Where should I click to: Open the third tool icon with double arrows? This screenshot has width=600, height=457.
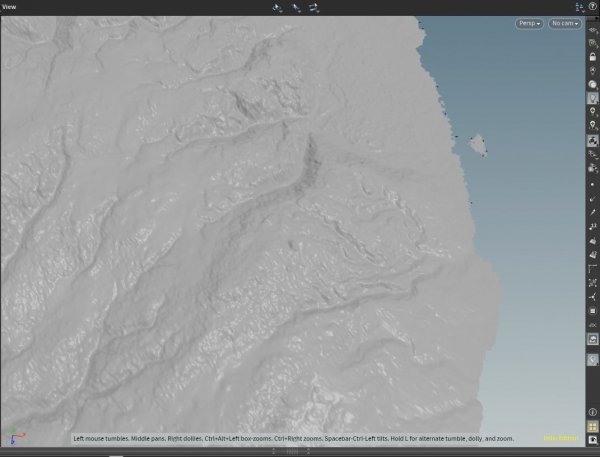[314, 8]
